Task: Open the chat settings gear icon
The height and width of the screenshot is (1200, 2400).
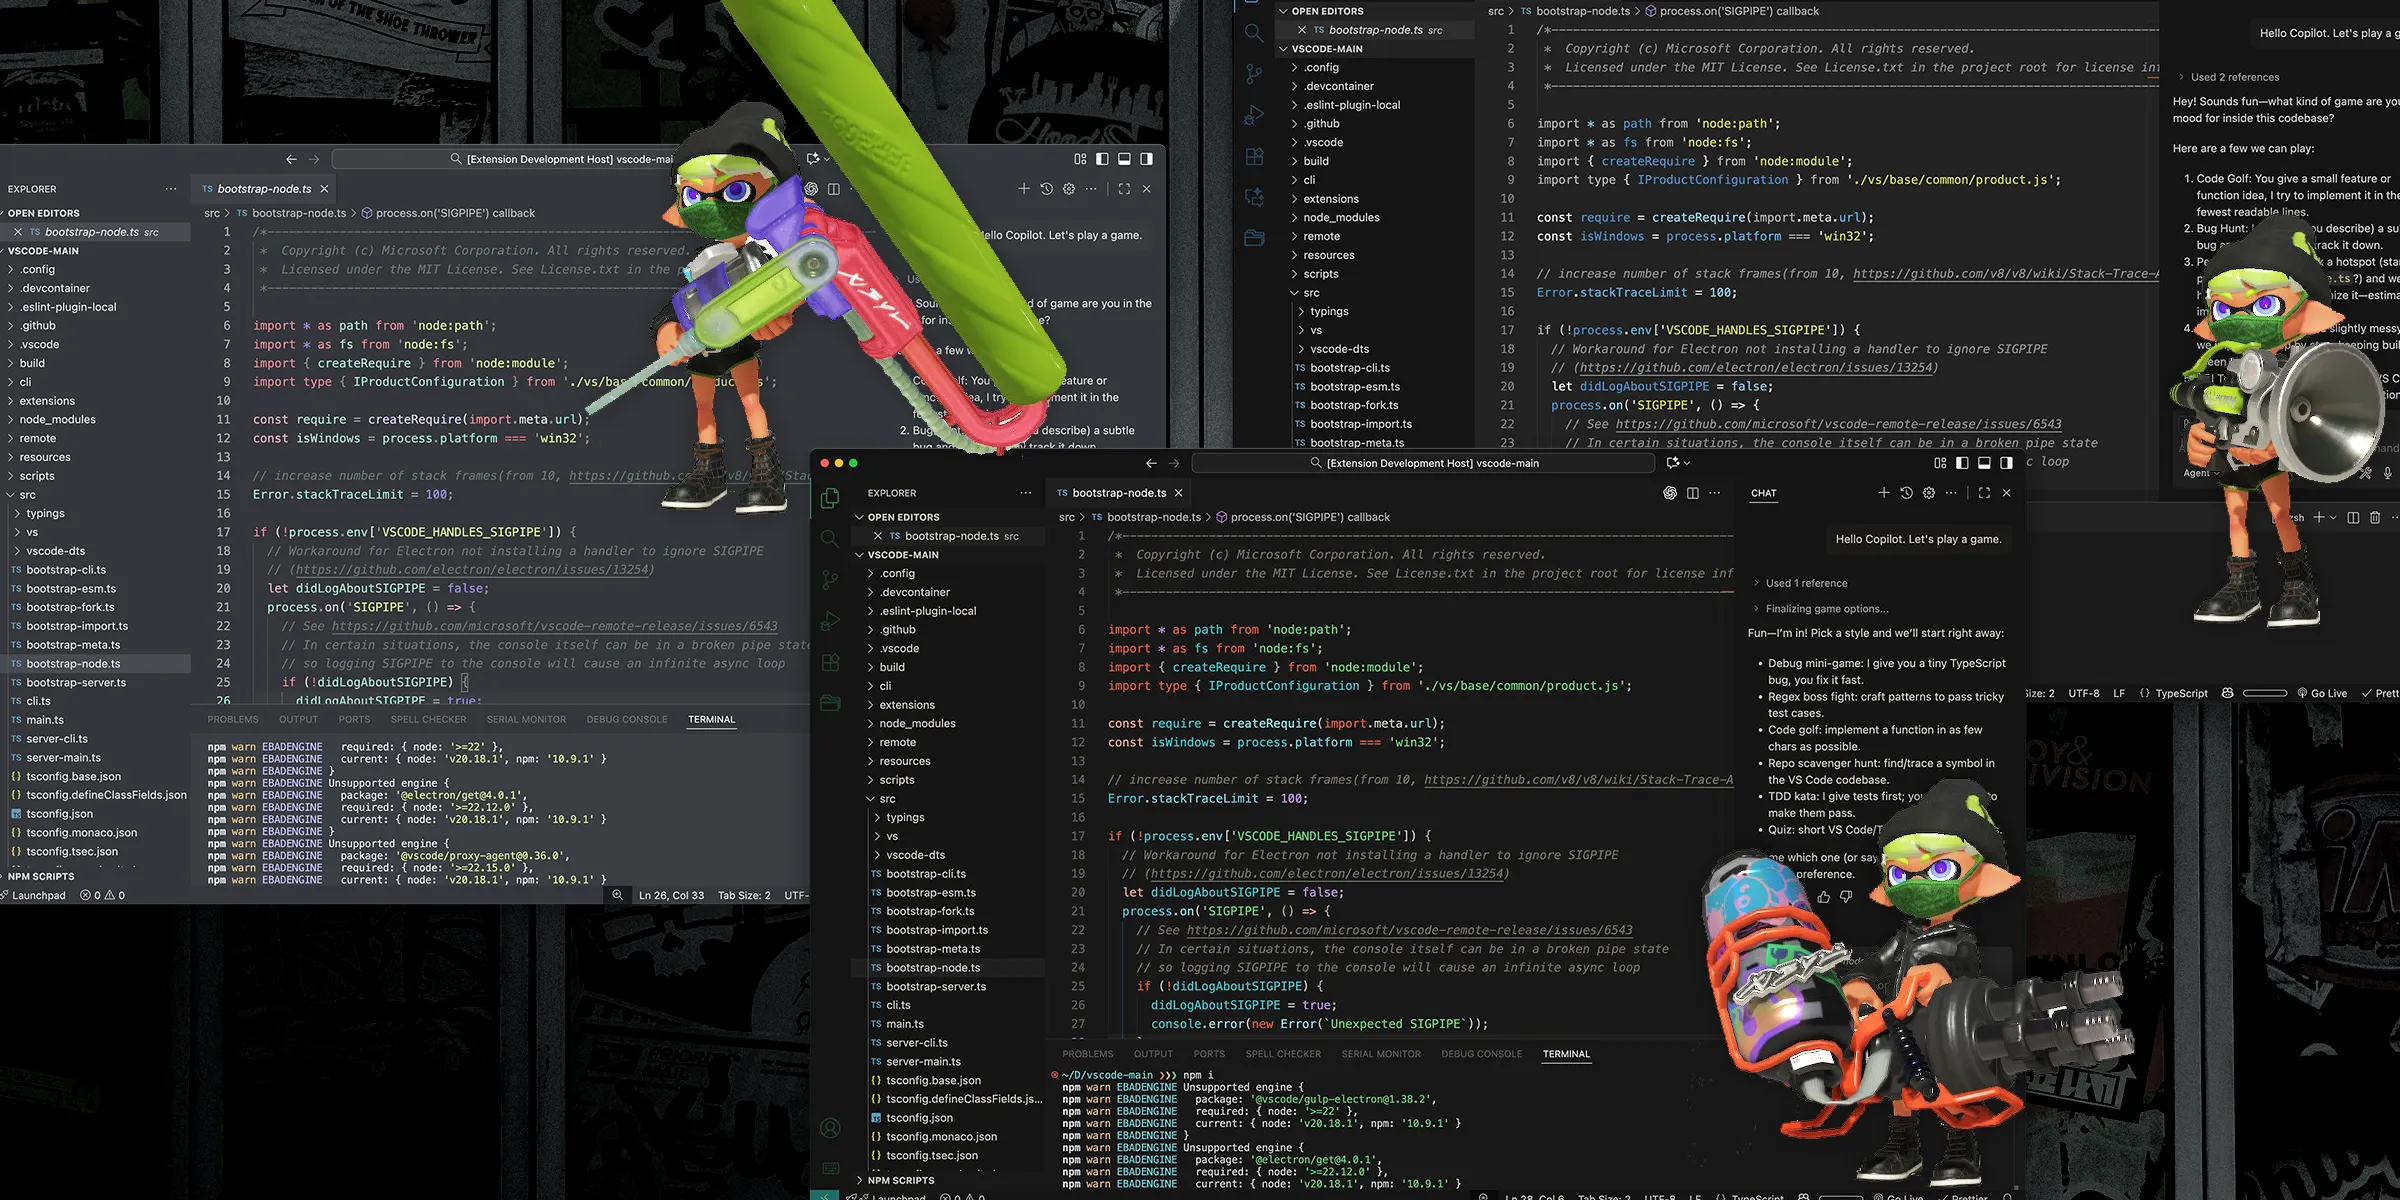Action: click(x=1927, y=493)
